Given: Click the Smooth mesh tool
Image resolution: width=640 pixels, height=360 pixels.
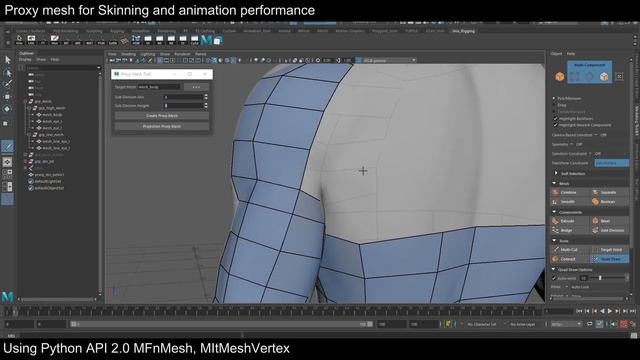Looking at the screenshot, I should pyautogui.click(x=569, y=202).
